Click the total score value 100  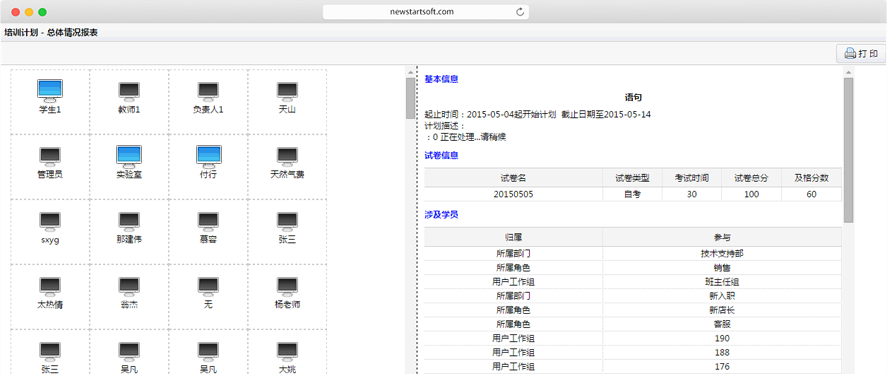pos(751,194)
